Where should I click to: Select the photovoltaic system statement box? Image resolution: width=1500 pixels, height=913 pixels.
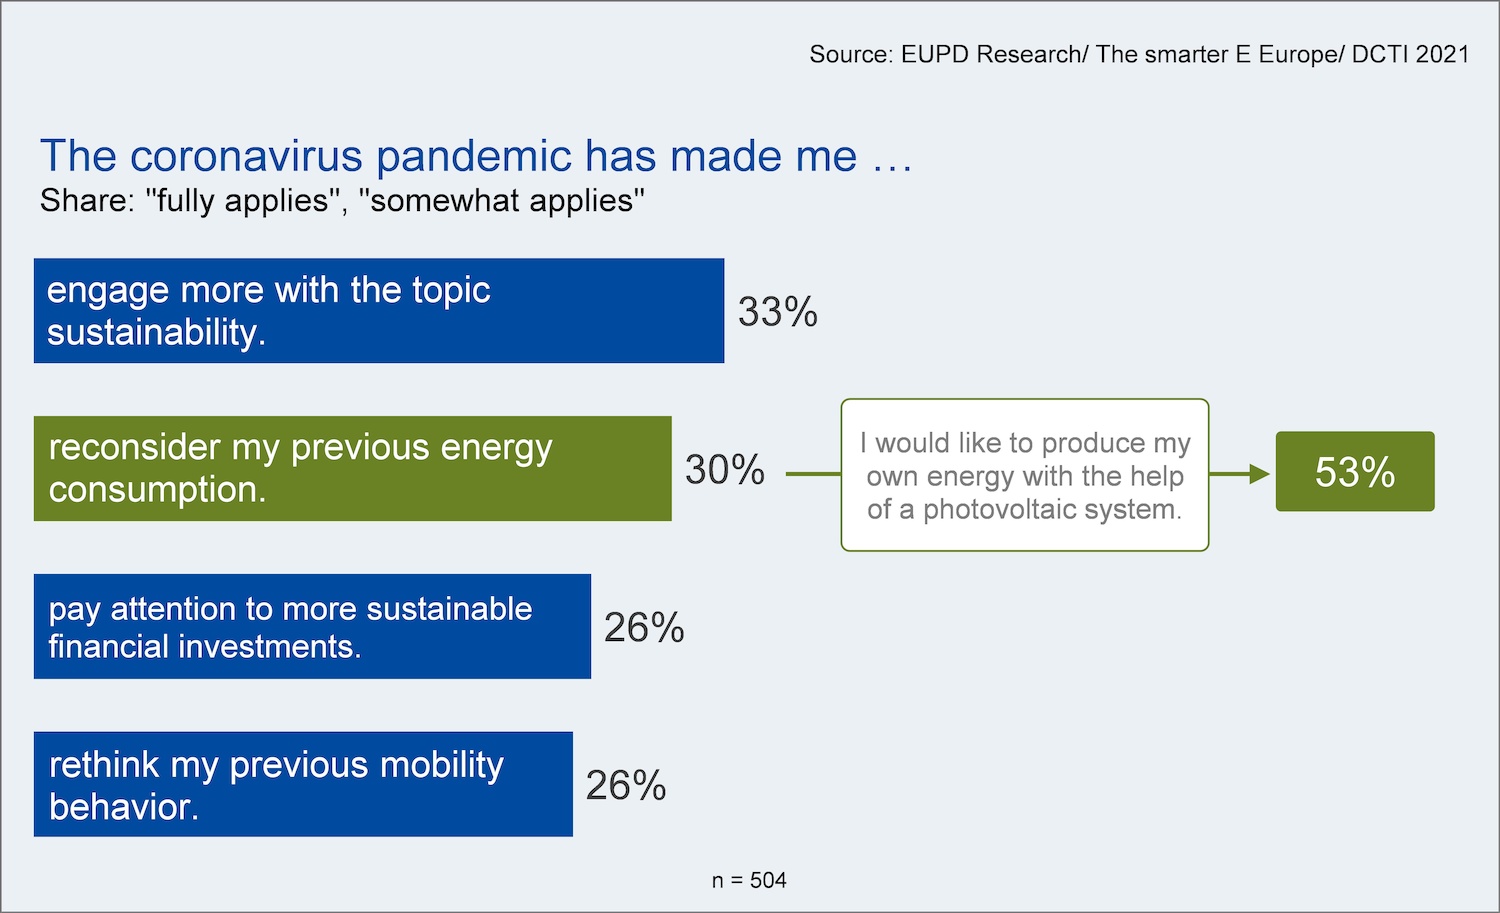pos(1025,475)
